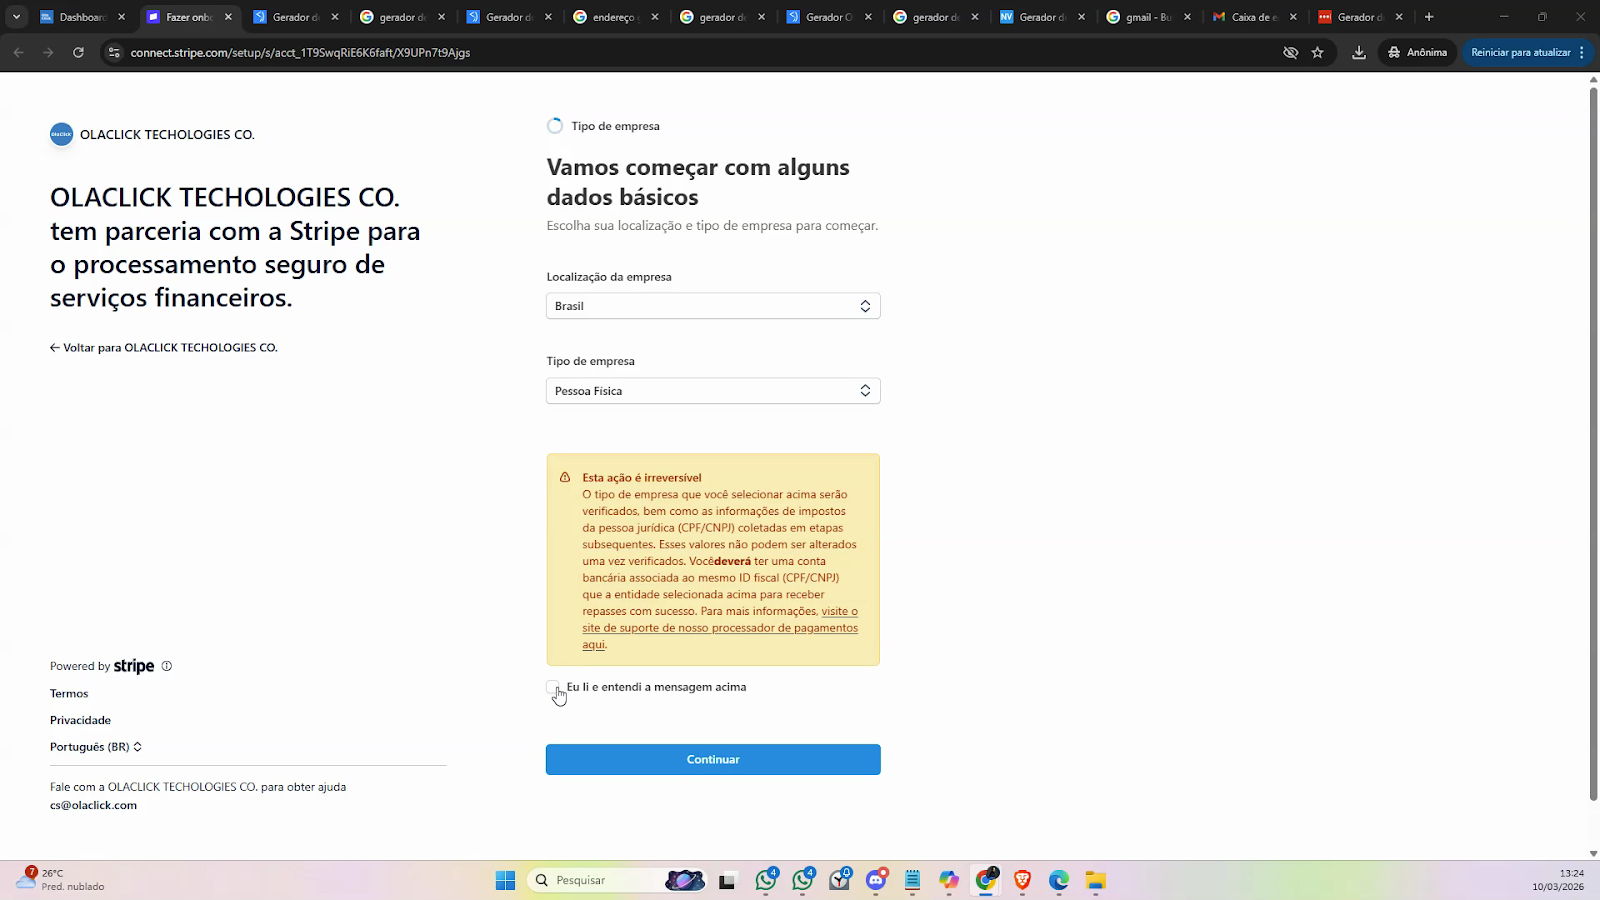Open the Brave browser from the taskbar

(x=1022, y=880)
